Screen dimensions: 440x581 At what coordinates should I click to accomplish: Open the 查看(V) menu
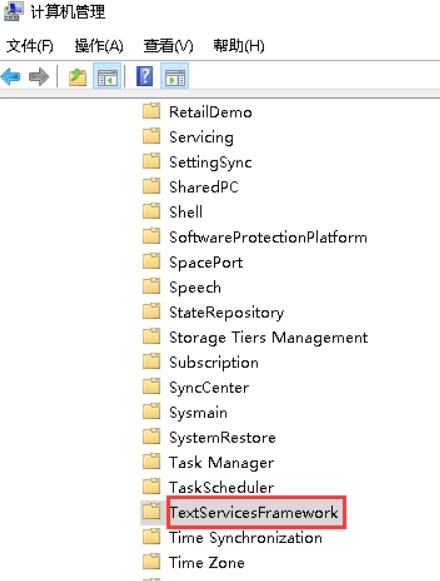[168, 46]
